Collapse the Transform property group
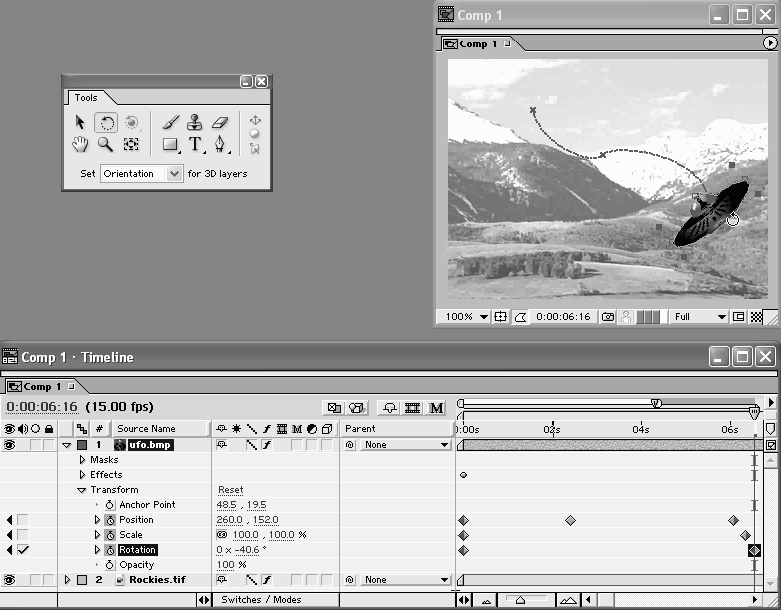The image size is (781, 610). pyautogui.click(x=82, y=490)
